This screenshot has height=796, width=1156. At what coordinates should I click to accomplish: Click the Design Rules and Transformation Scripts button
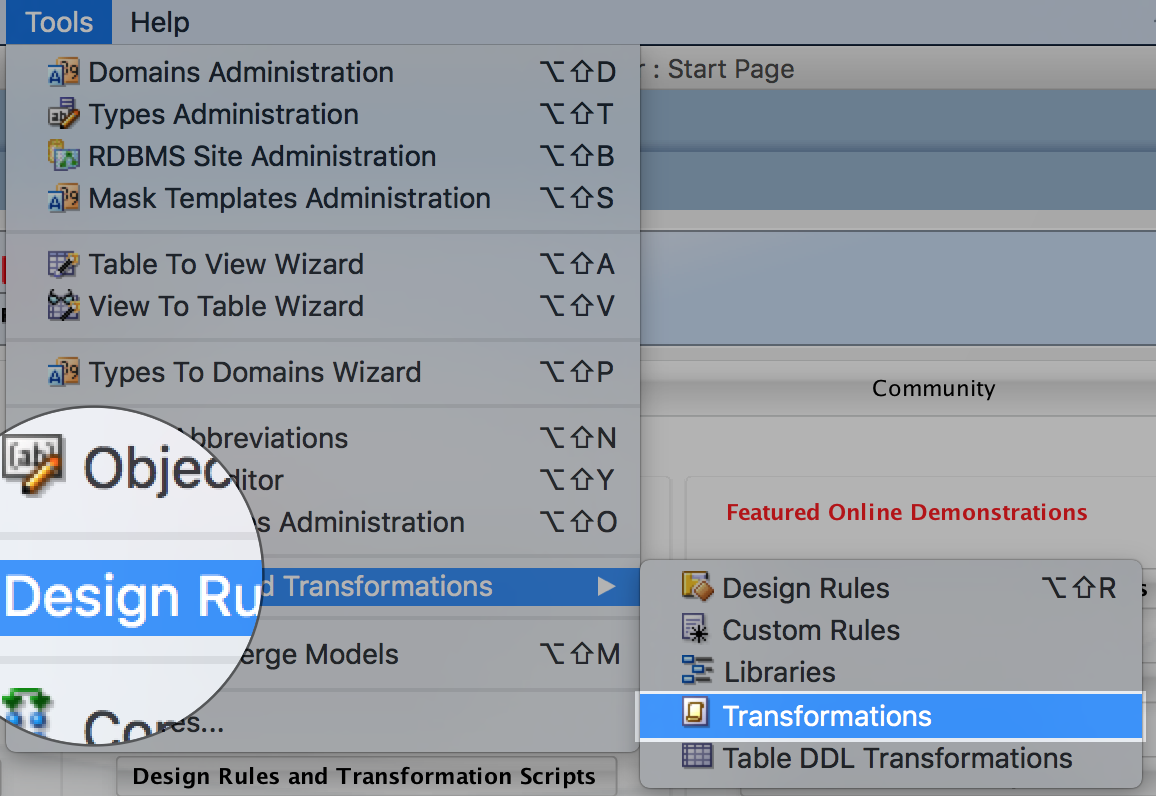pos(366,776)
